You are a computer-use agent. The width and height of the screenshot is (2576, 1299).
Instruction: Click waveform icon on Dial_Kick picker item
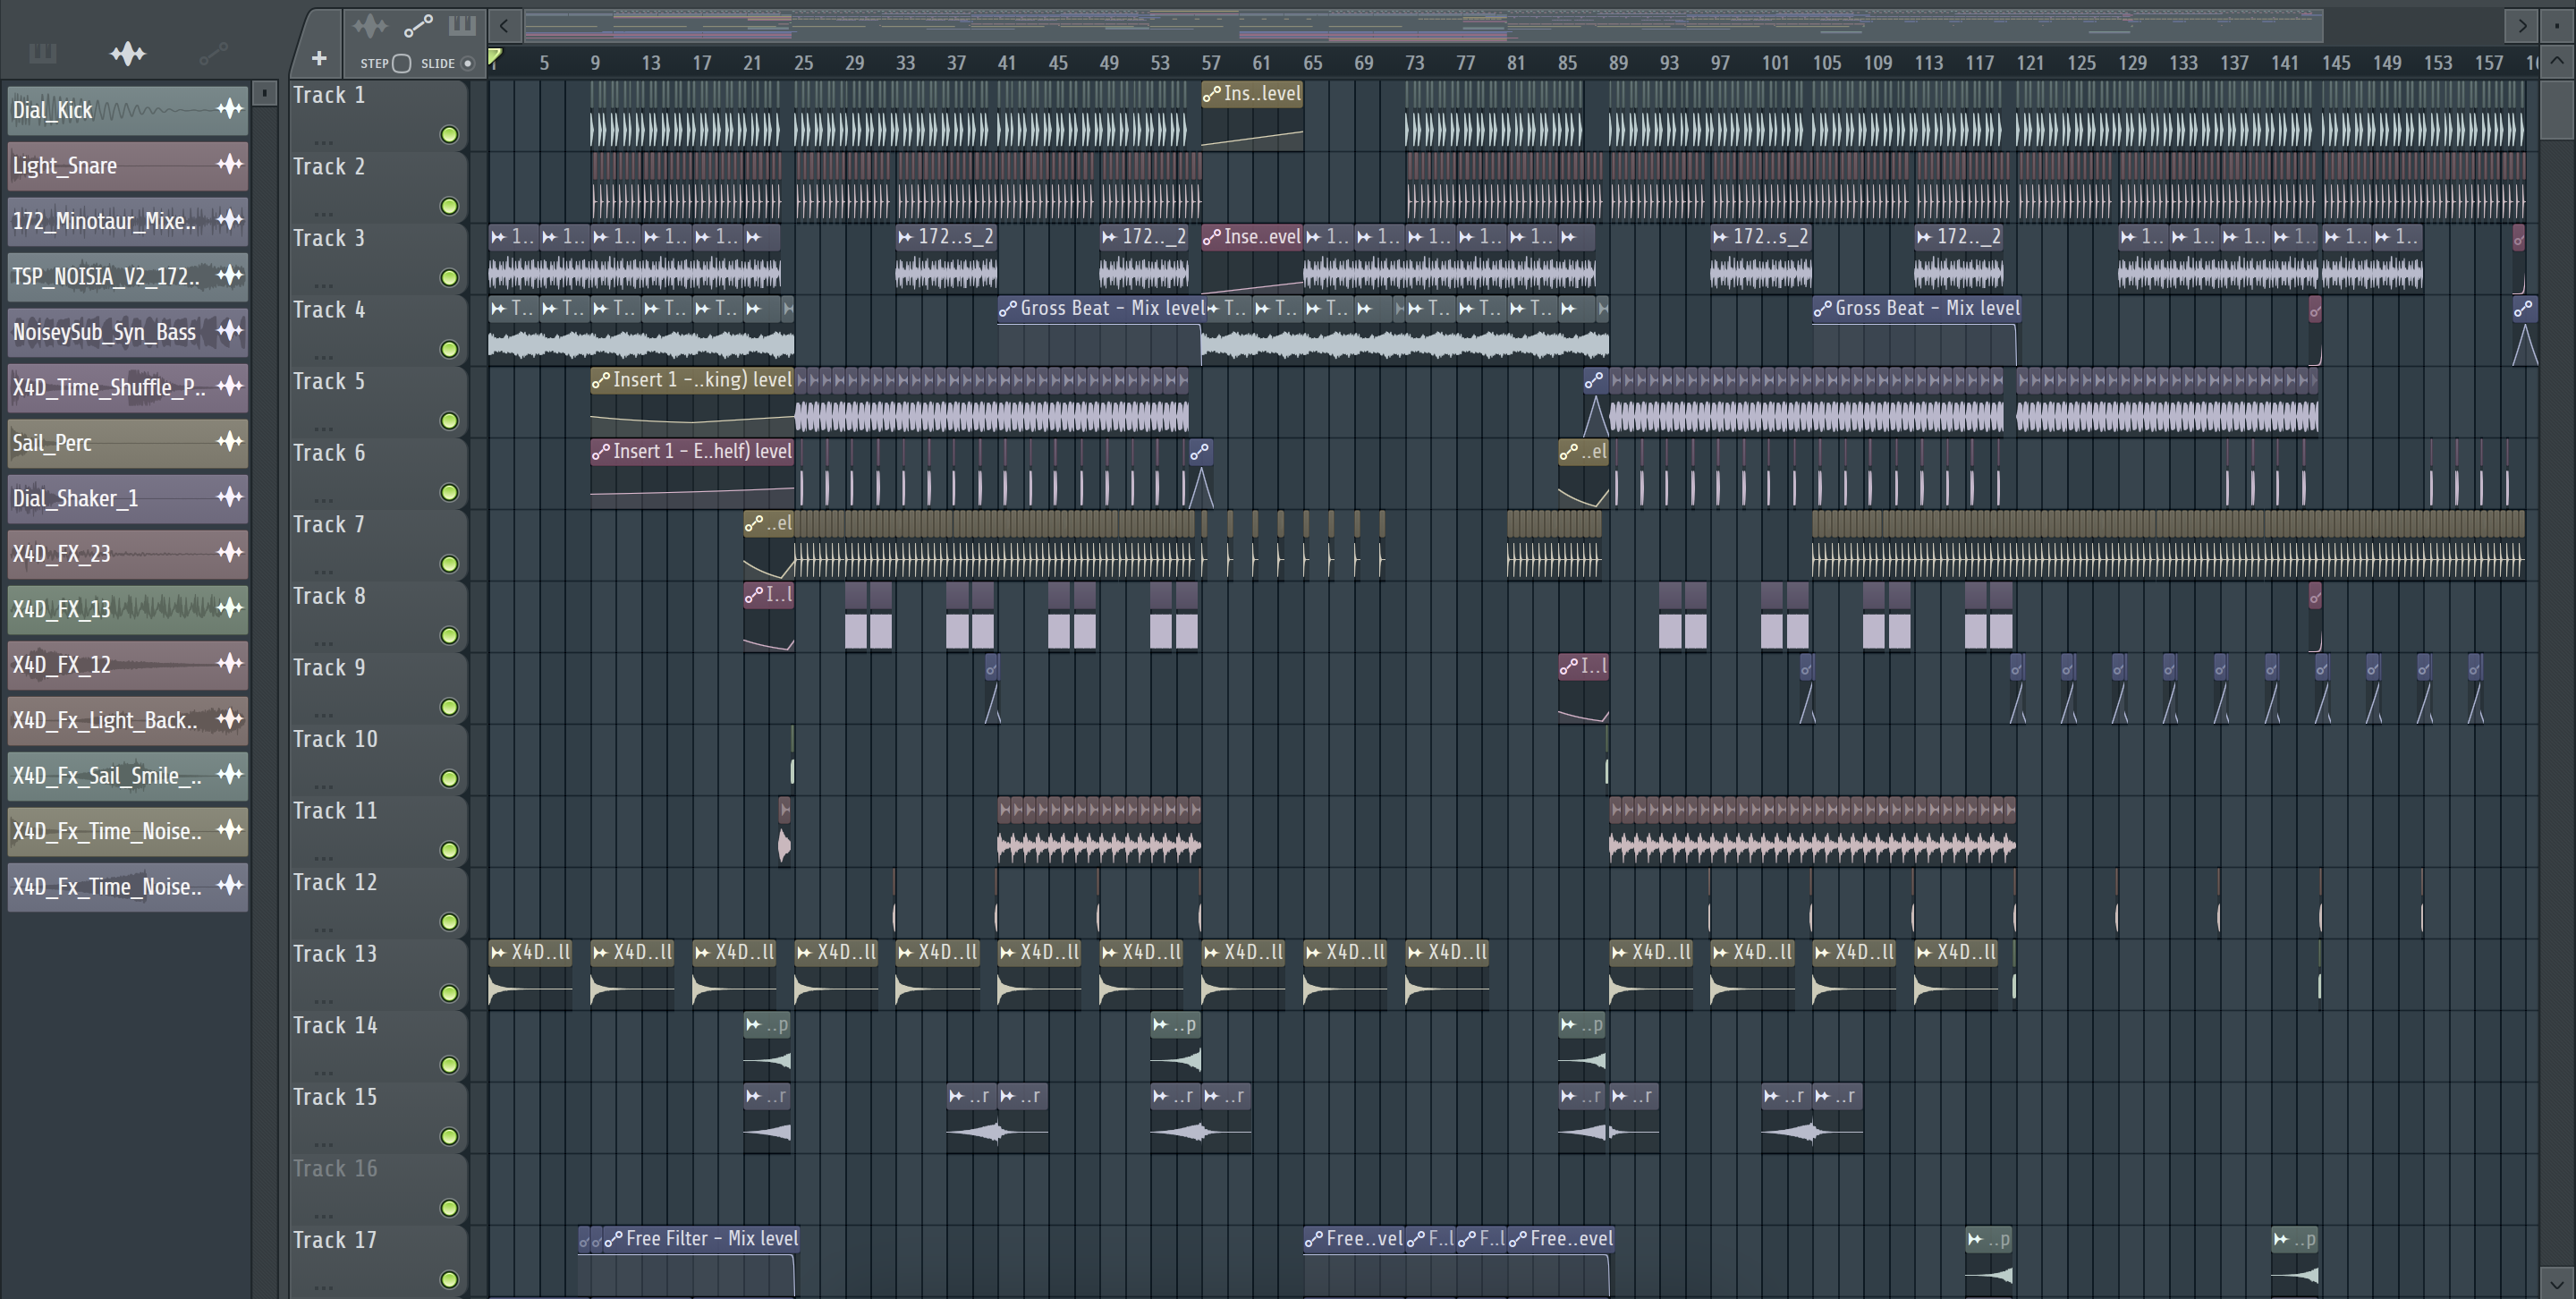[230, 109]
